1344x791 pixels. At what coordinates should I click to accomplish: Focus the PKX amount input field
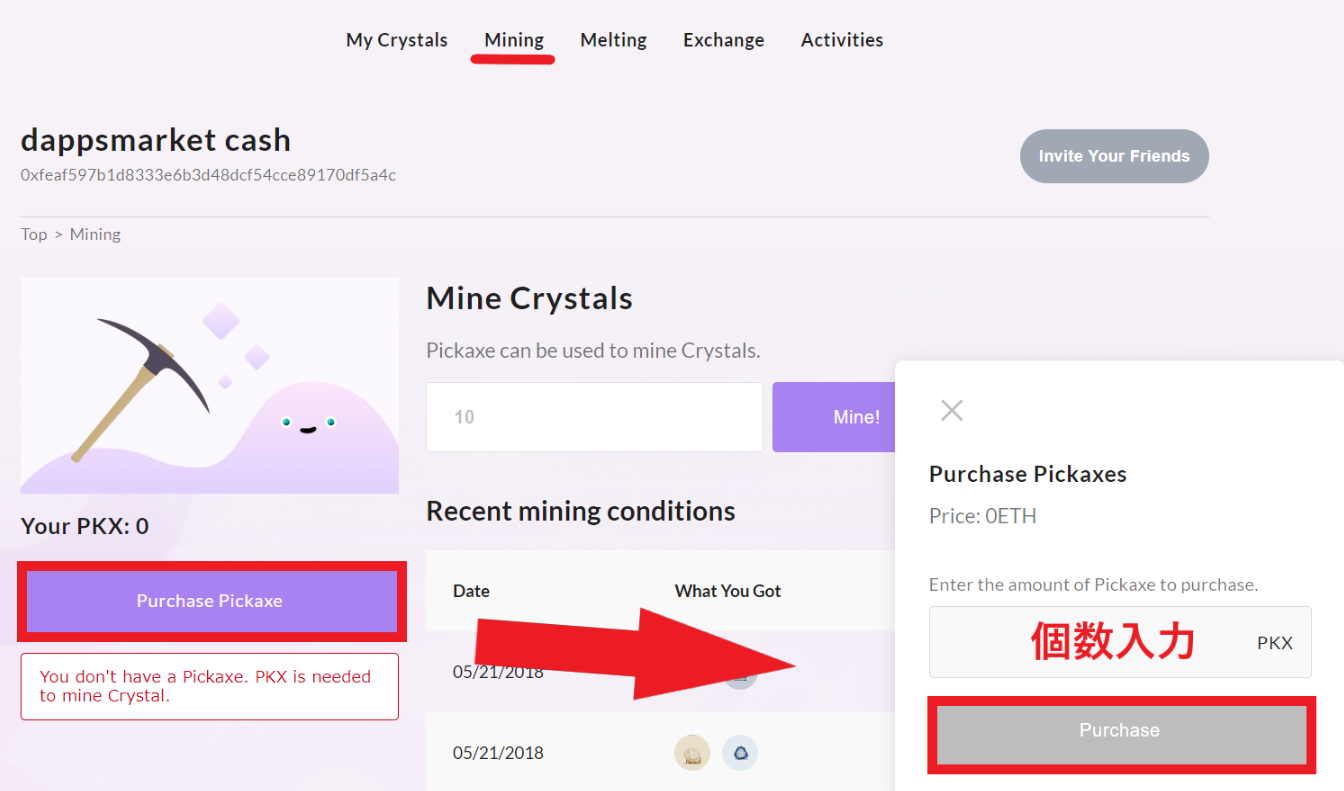(1120, 642)
